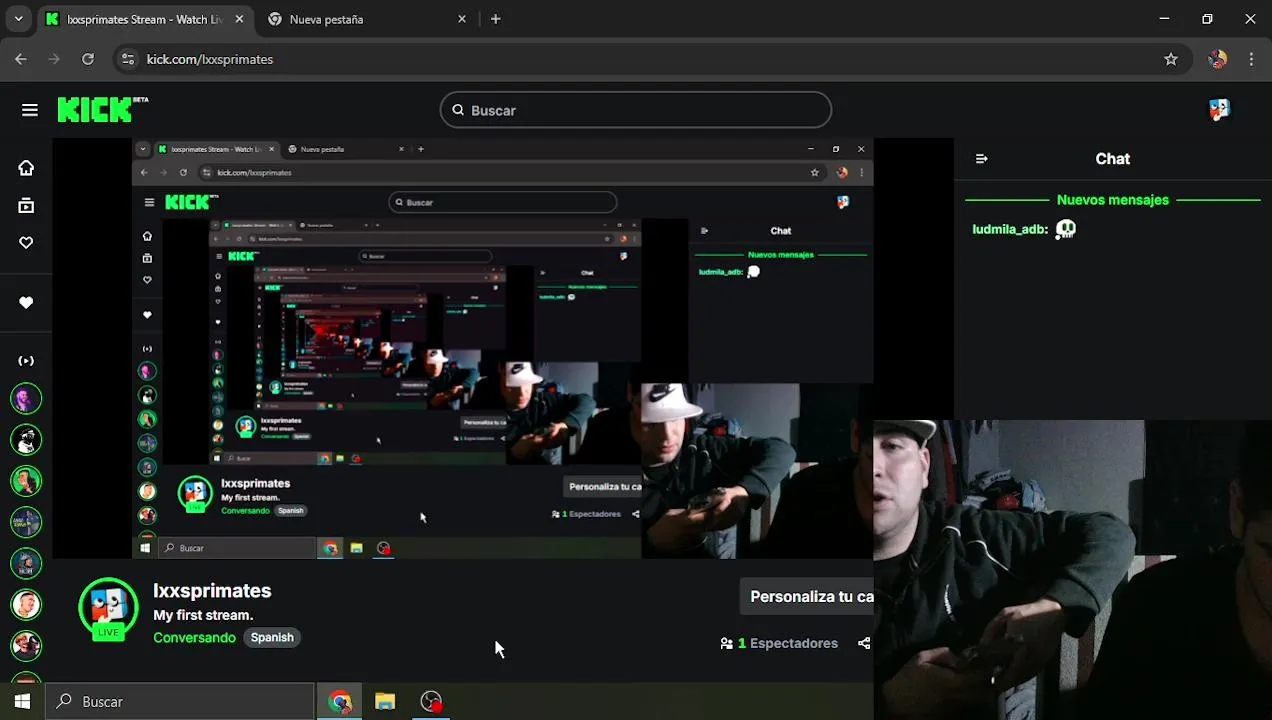Reload the kick.com page
The image size is (1272, 720).
(88, 59)
